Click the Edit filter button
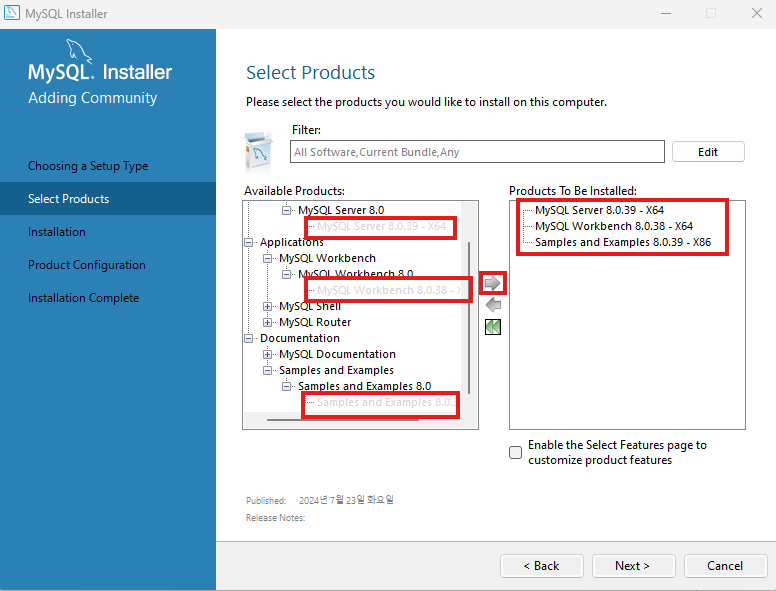Viewport: 776px width, 591px height. tap(708, 152)
